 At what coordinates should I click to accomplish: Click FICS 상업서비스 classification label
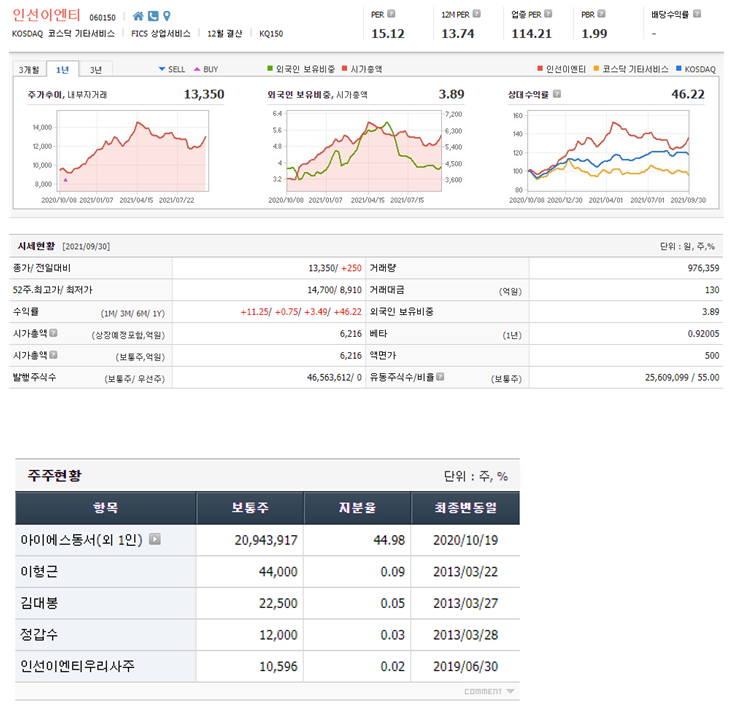pos(160,33)
